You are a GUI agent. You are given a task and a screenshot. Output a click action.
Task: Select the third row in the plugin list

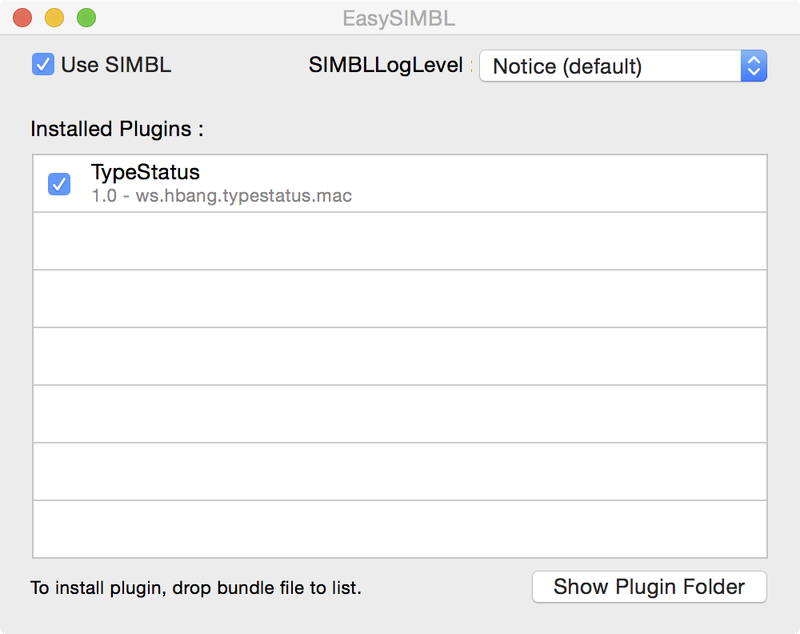400,299
